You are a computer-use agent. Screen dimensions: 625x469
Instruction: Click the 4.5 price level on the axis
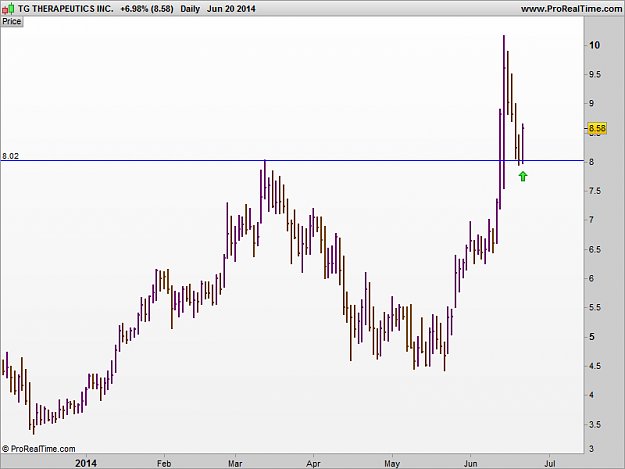(x=595, y=366)
